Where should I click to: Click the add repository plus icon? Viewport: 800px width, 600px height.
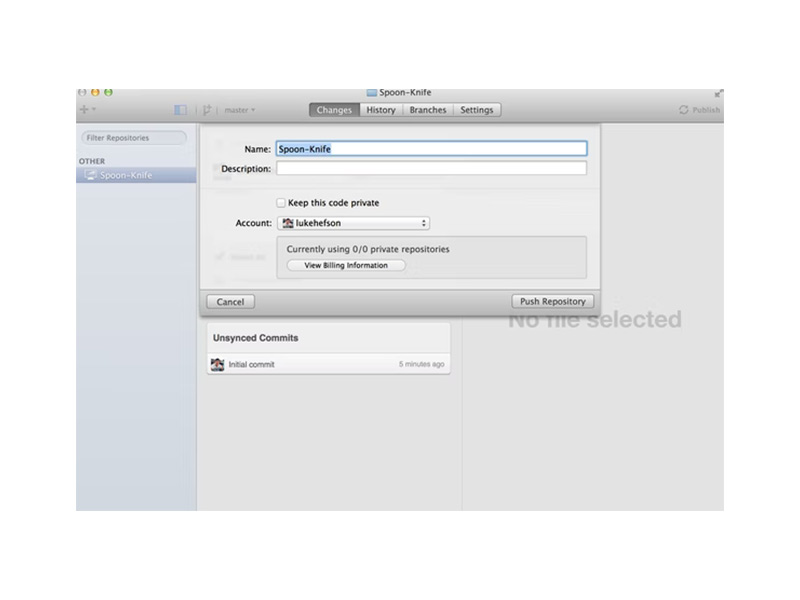(85, 109)
